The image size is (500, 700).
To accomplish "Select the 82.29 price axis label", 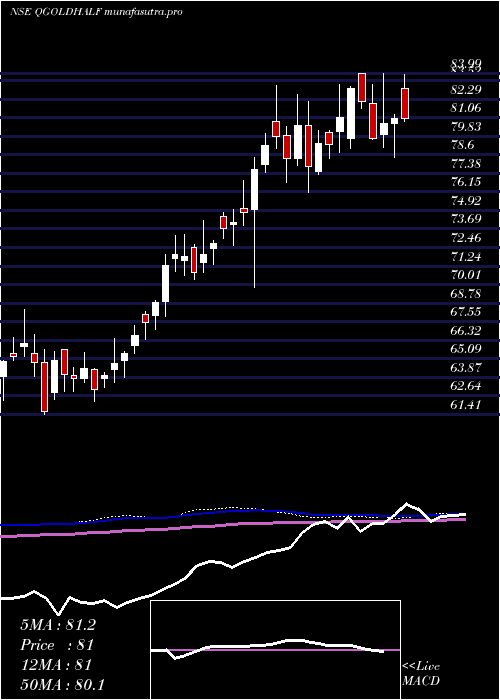I will coord(466,89).
